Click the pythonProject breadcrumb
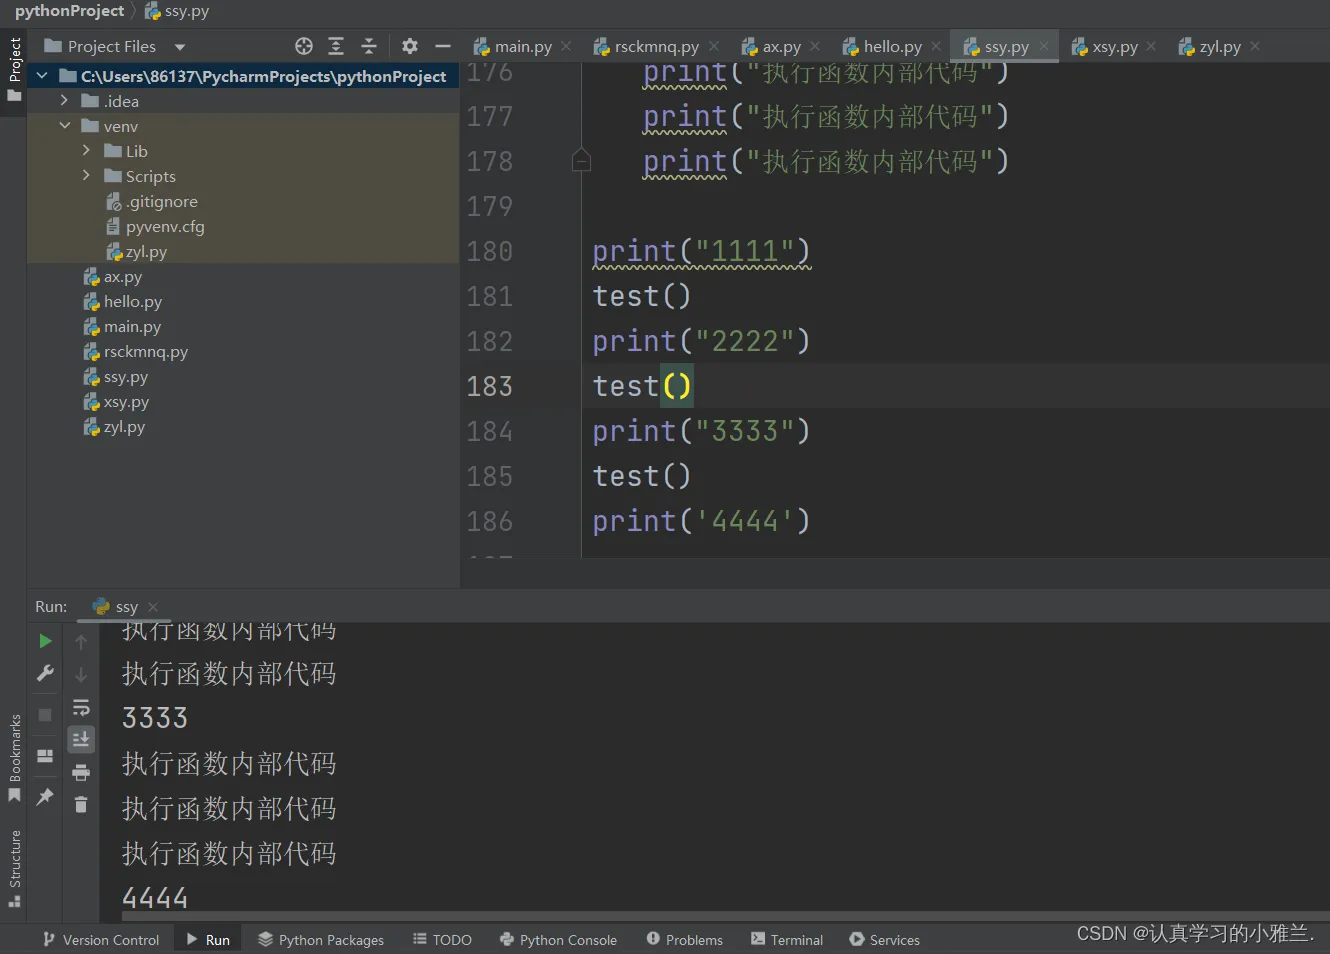The image size is (1330, 954). [69, 11]
